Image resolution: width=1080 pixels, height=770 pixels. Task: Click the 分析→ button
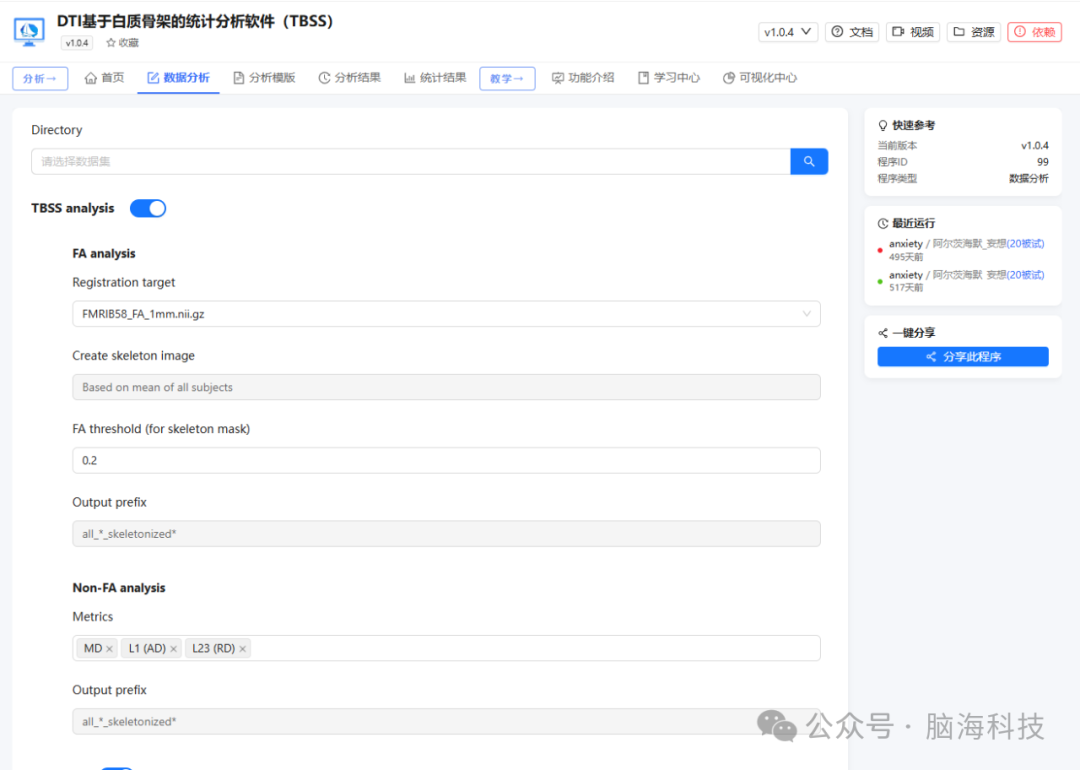point(40,79)
